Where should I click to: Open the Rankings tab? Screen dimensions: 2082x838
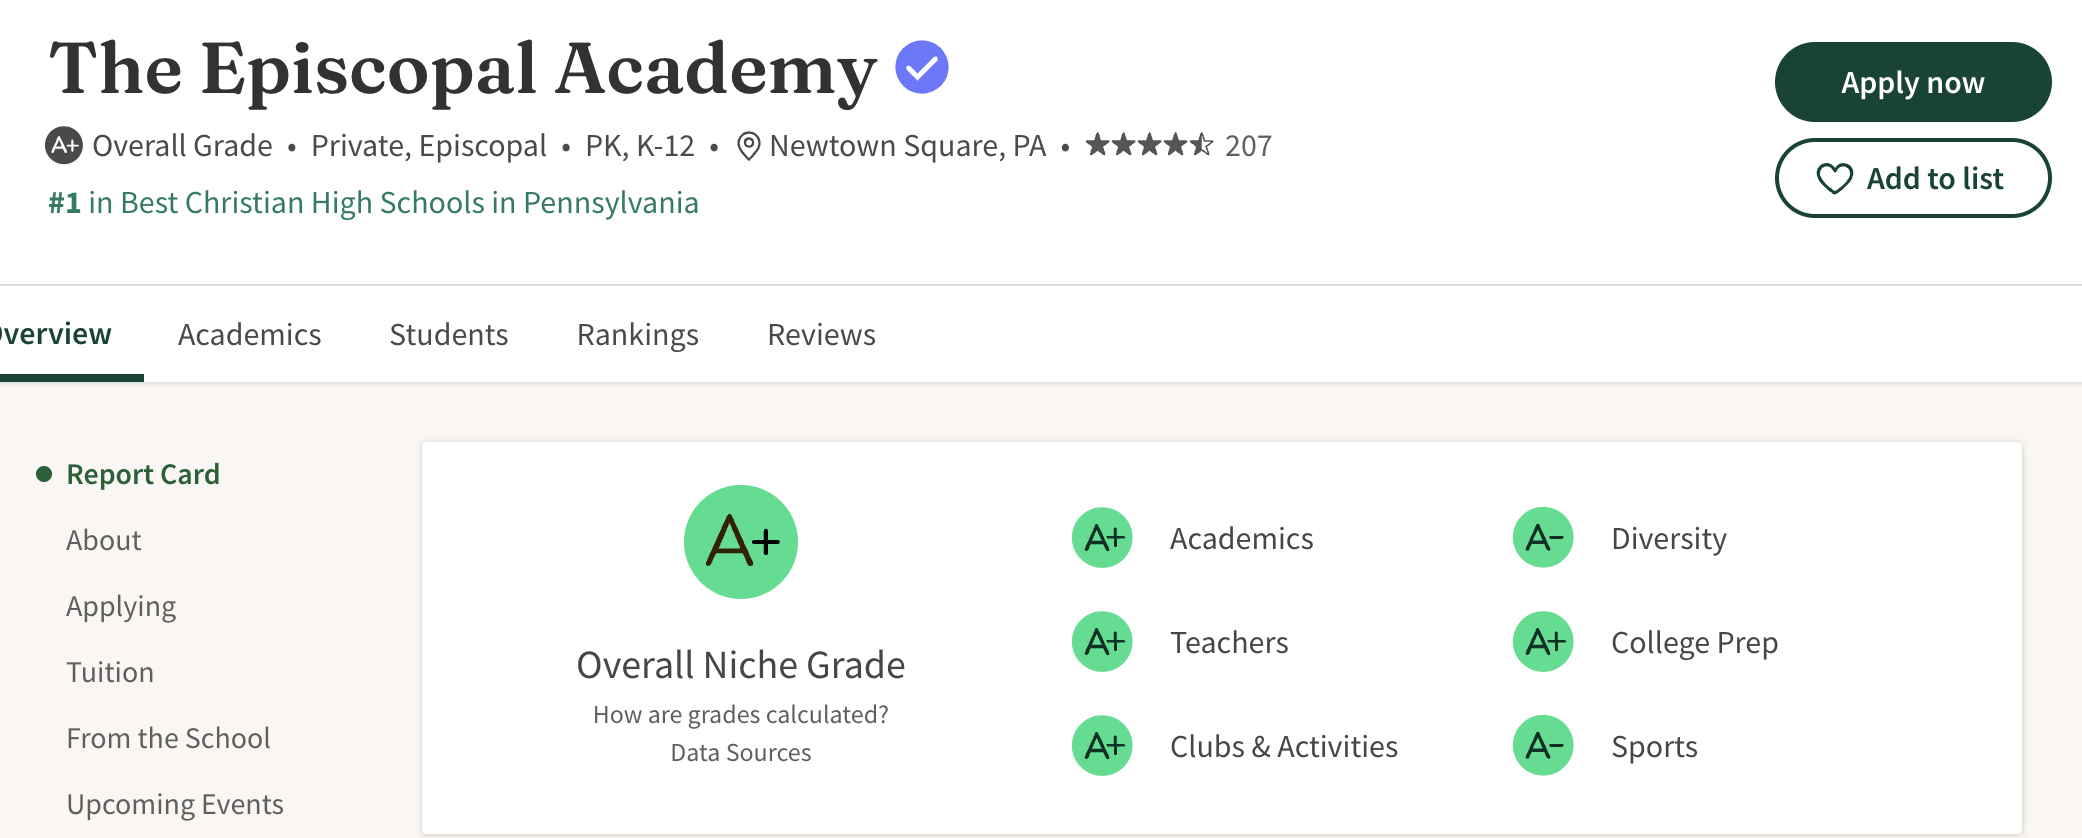coord(637,335)
